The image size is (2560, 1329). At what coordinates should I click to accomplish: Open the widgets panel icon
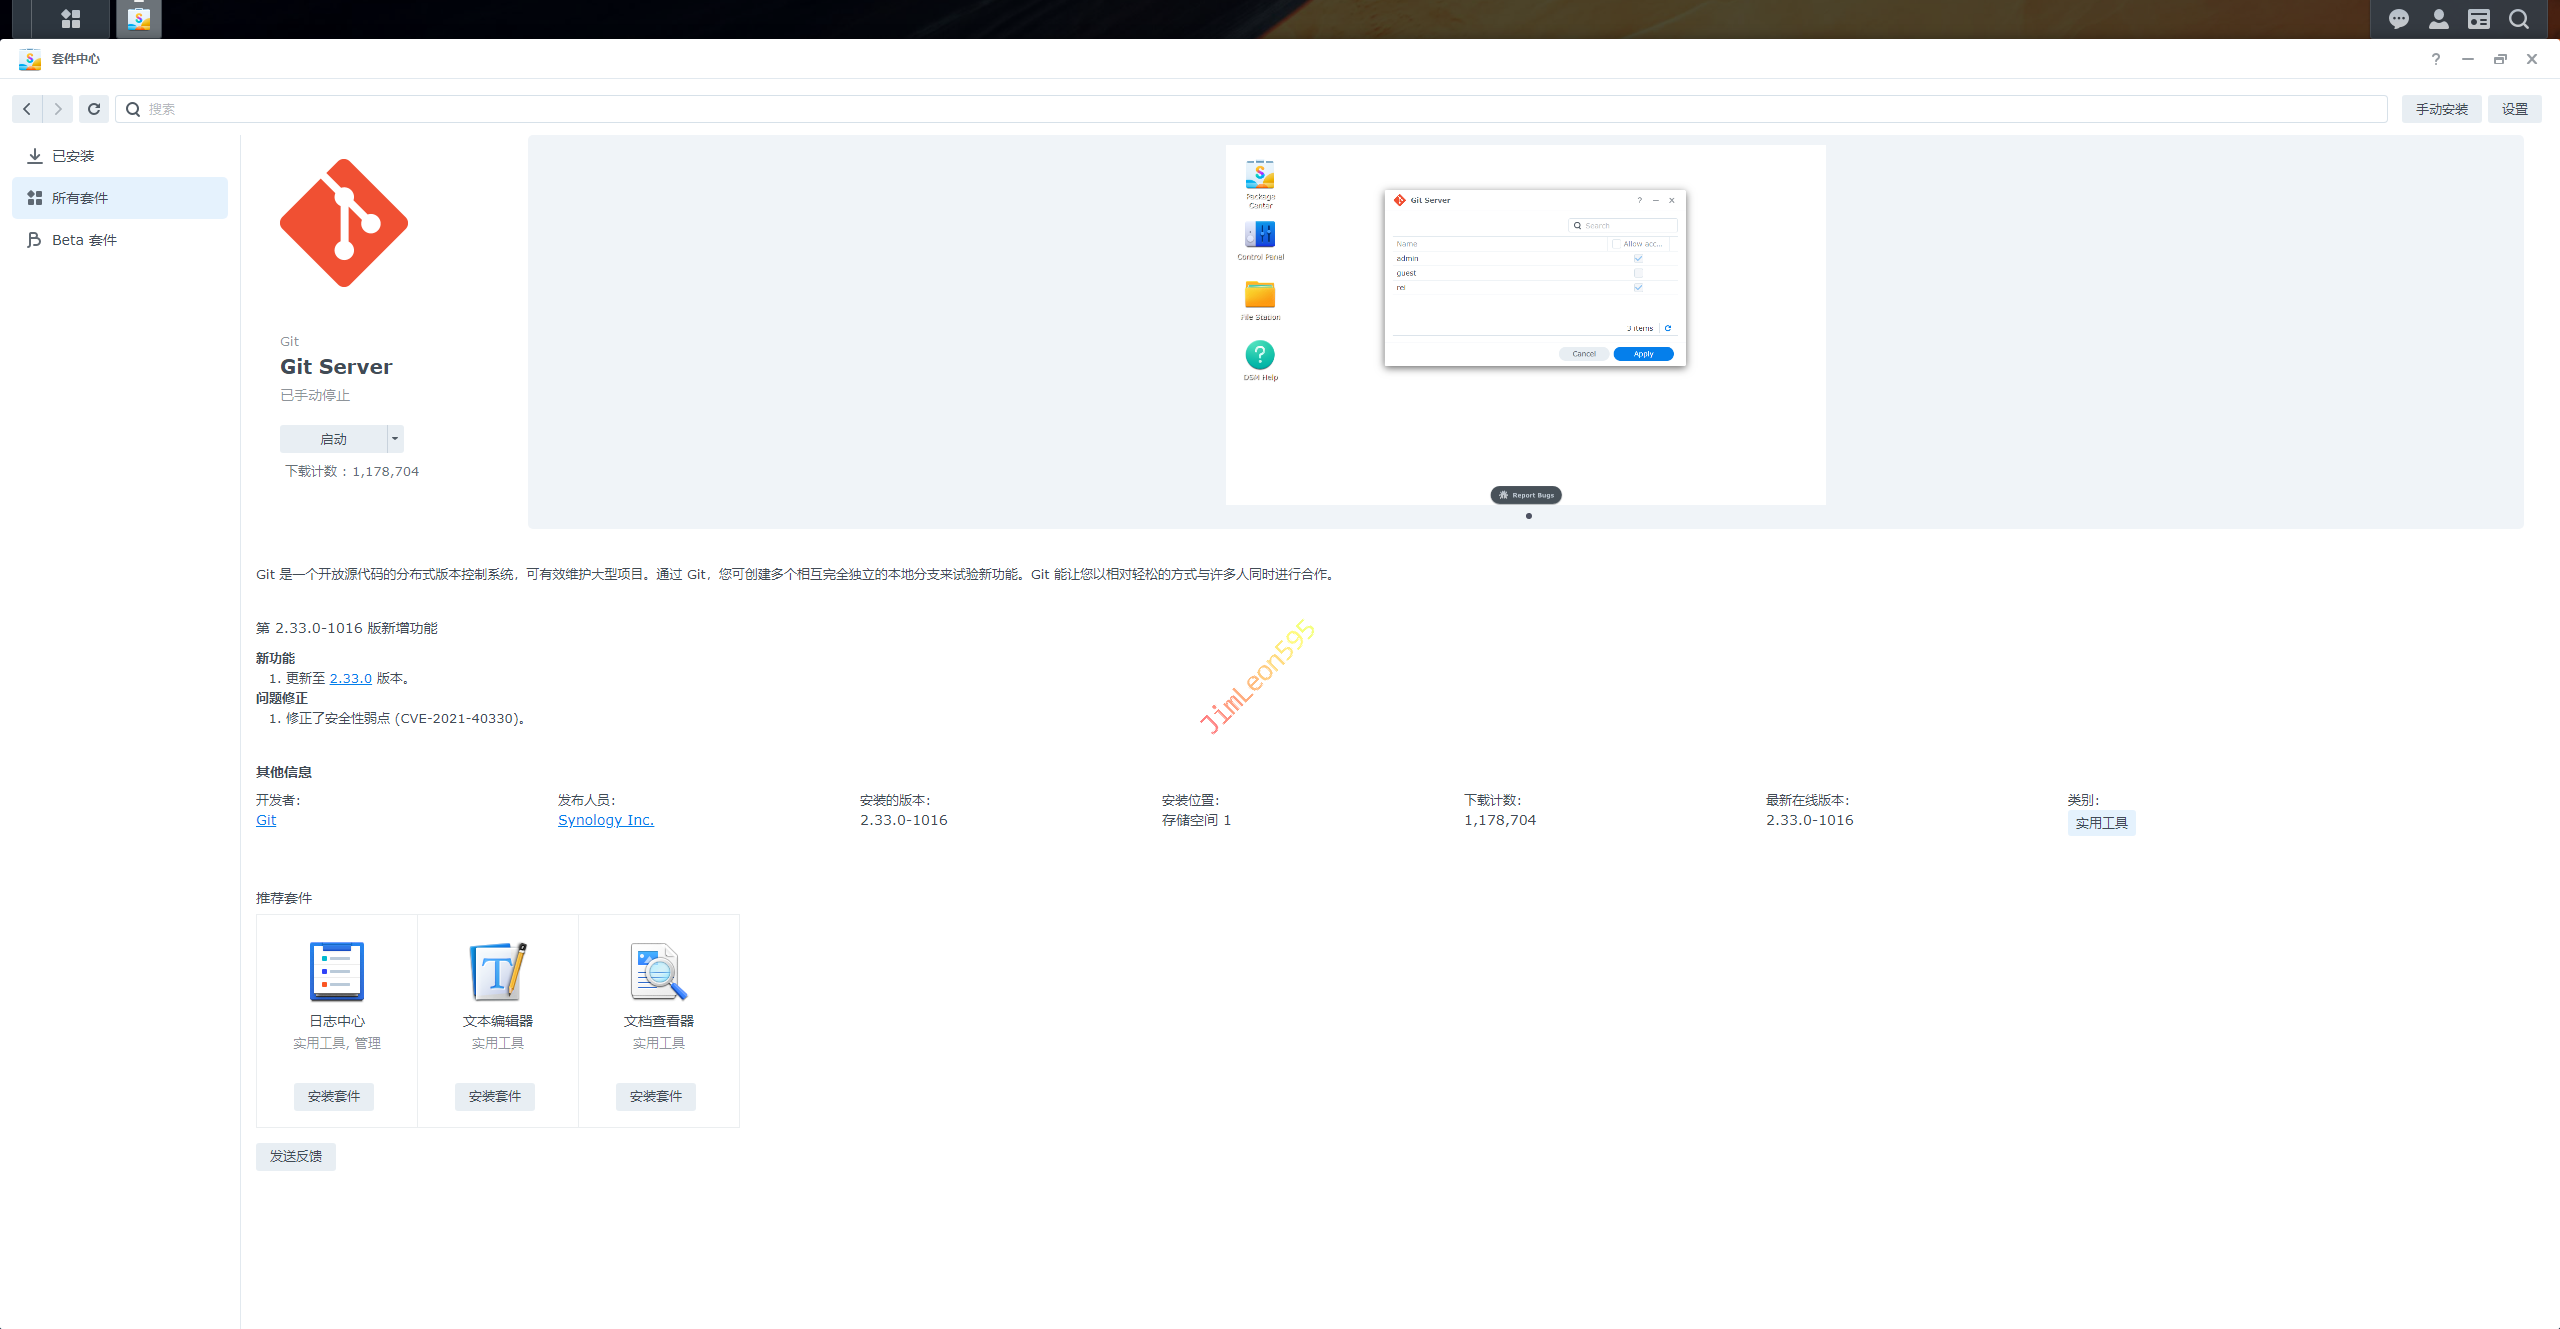point(2479,18)
